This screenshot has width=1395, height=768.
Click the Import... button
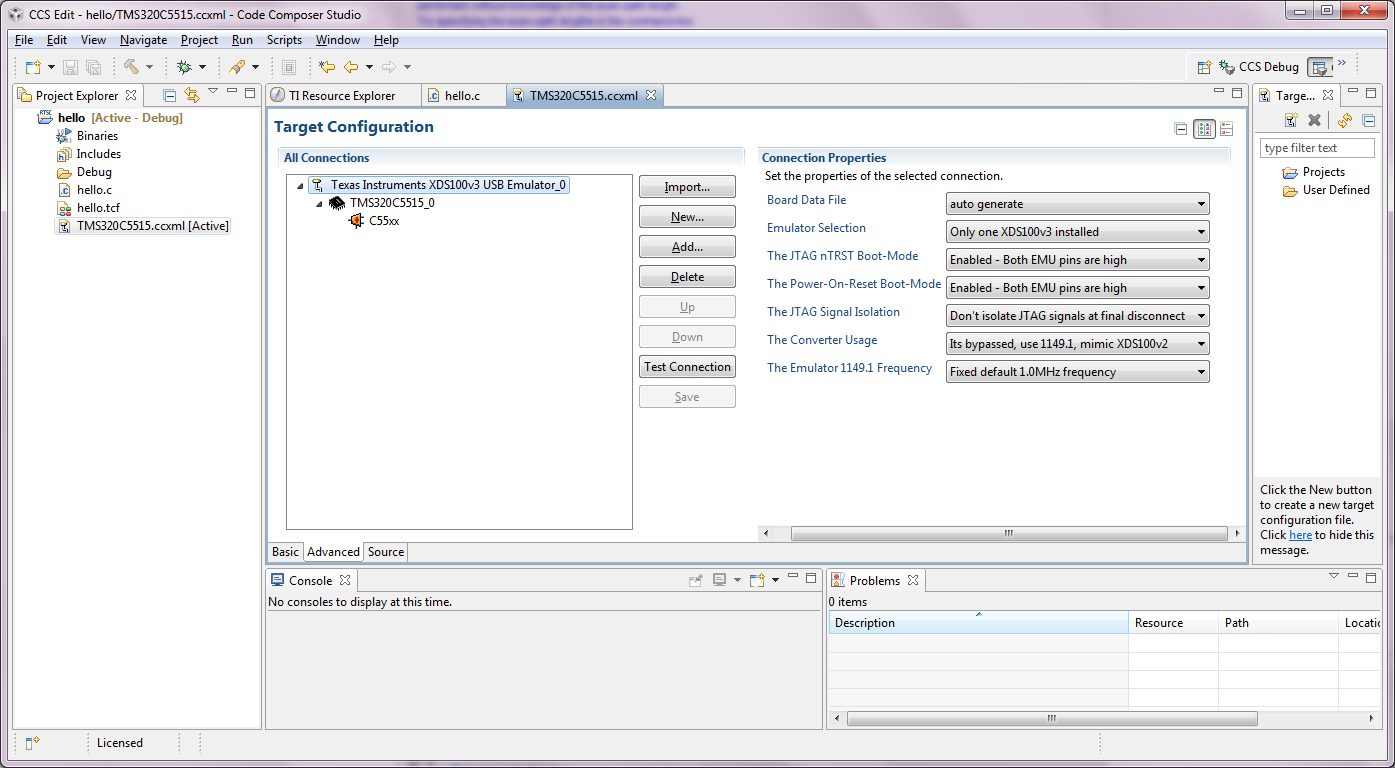(687, 187)
